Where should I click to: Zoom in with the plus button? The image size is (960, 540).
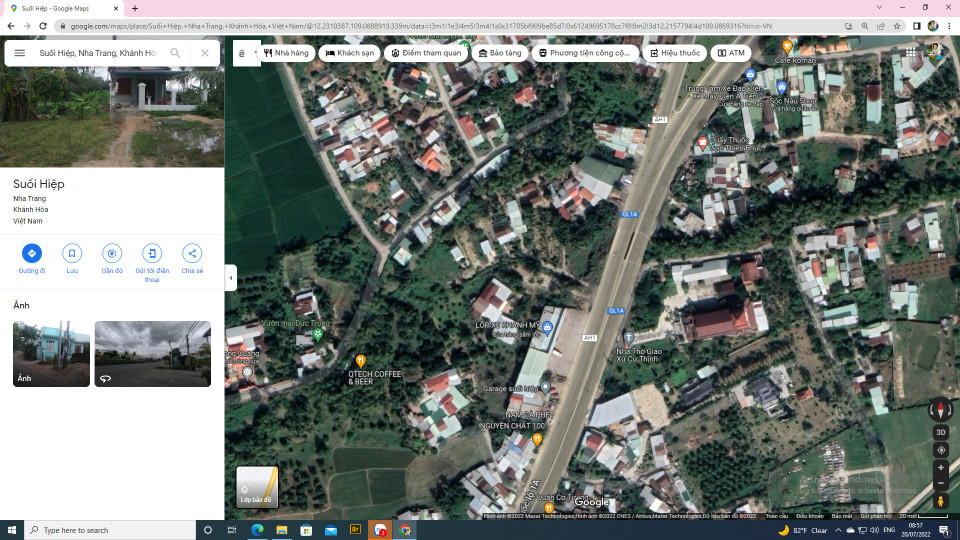click(941, 468)
